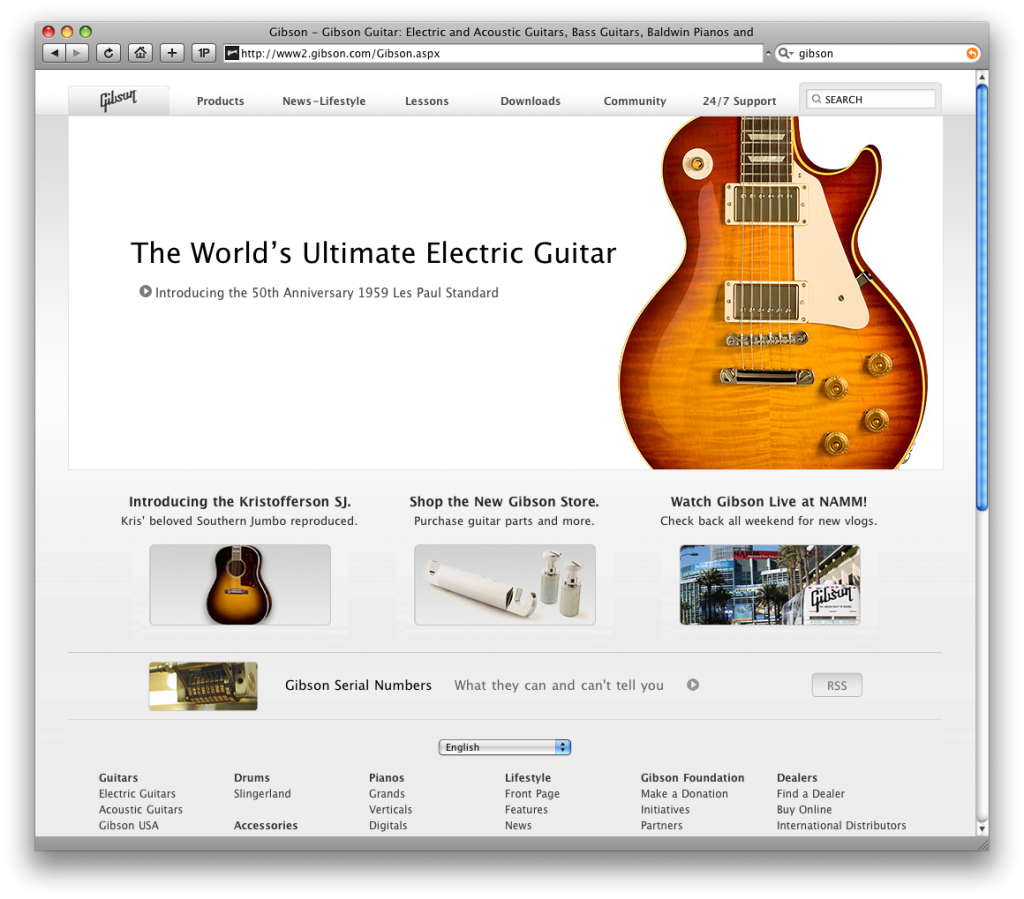Click the guitar parts store thumbnail
This screenshot has width=1024, height=899.
[x=505, y=585]
